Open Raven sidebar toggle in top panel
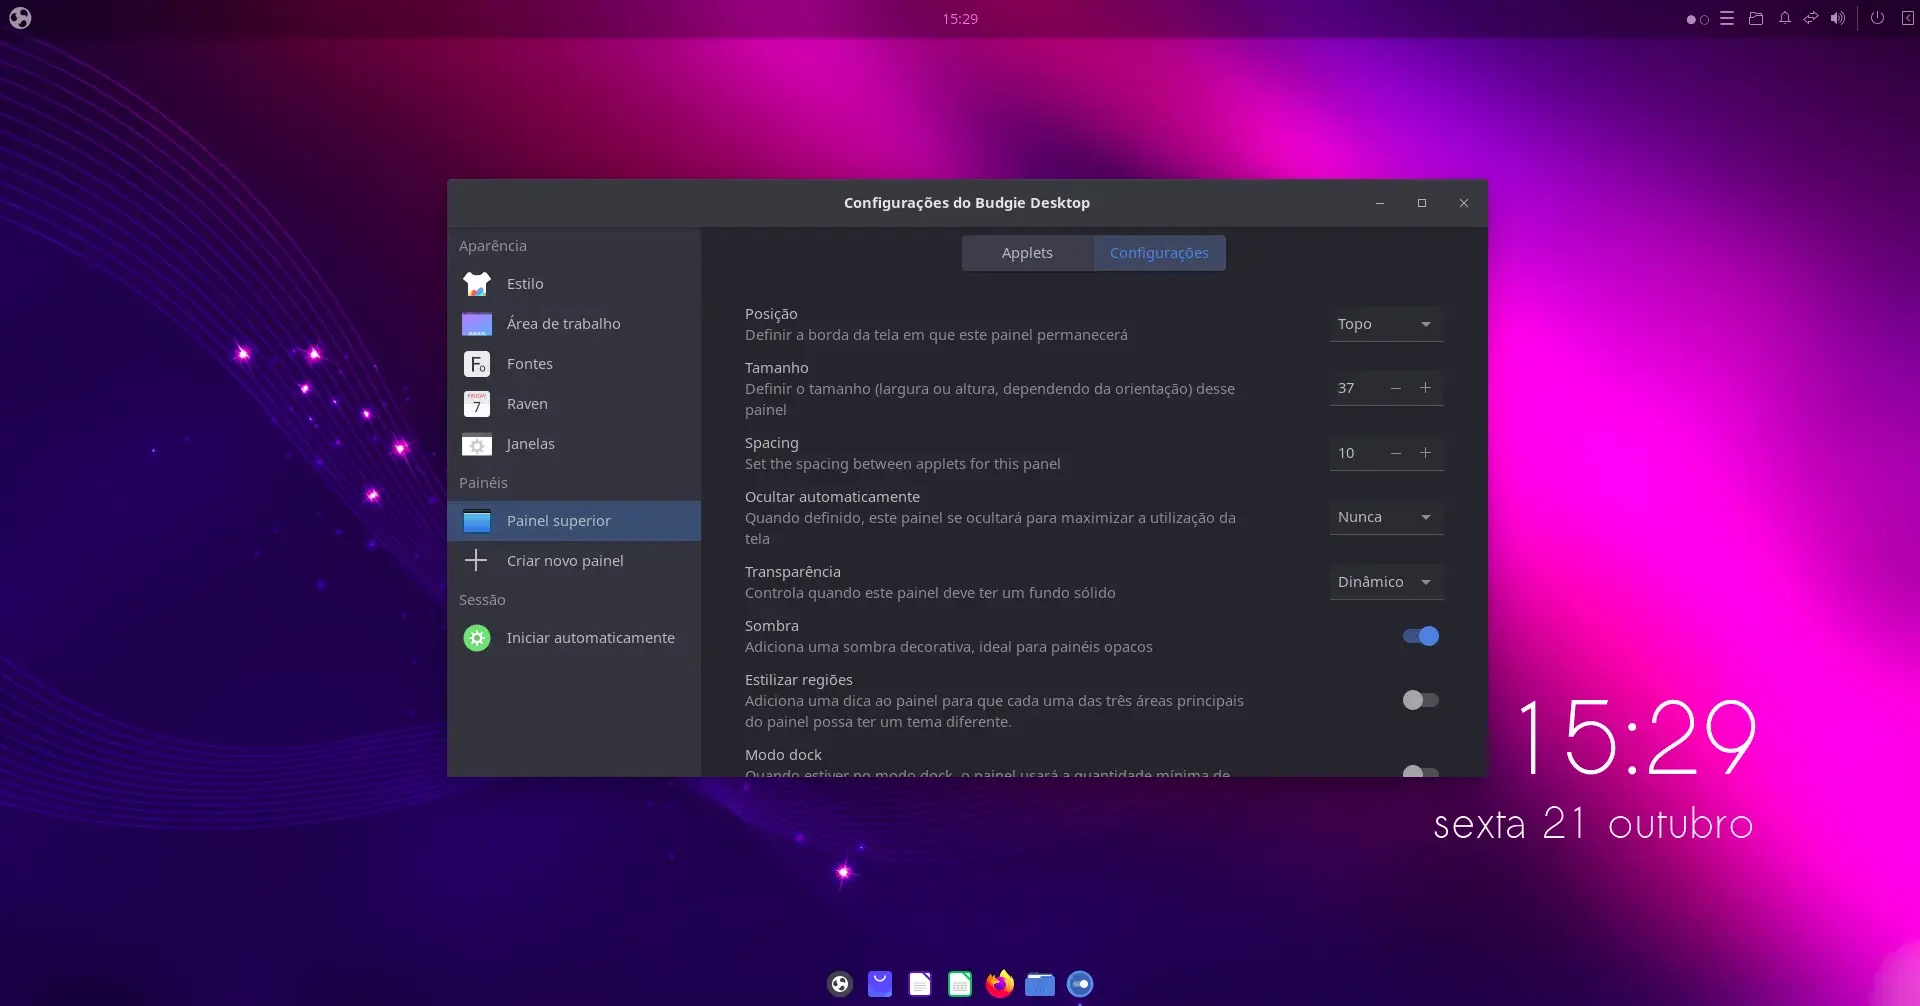Screen dimensions: 1920x1006 [1907, 18]
